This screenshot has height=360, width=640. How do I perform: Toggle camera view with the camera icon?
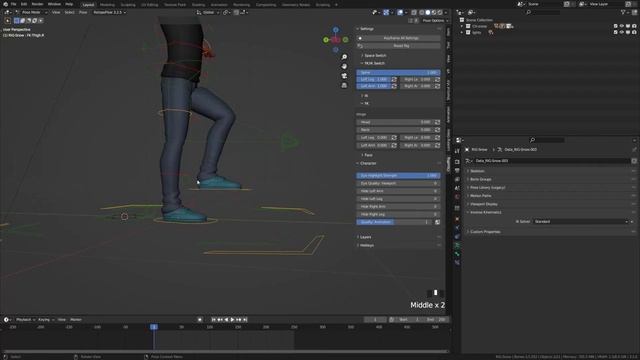pyautogui.click(x=344, y=76)
